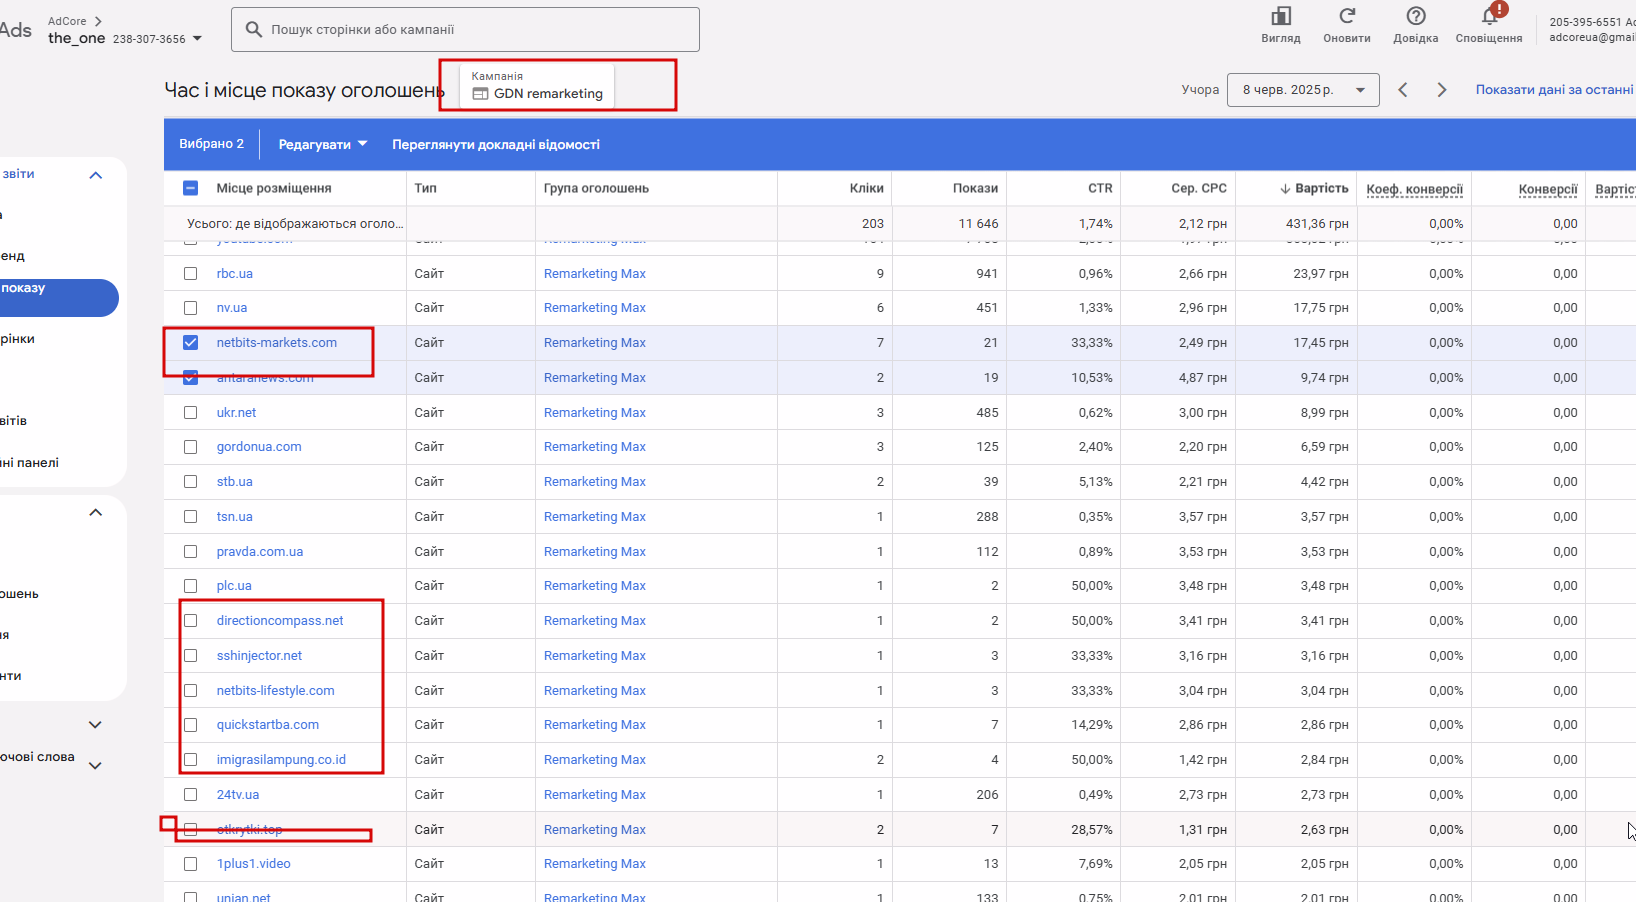Click the Вартість sort arrow
Viewport: 1636px width, 902px height.
tap(1285, 189)
